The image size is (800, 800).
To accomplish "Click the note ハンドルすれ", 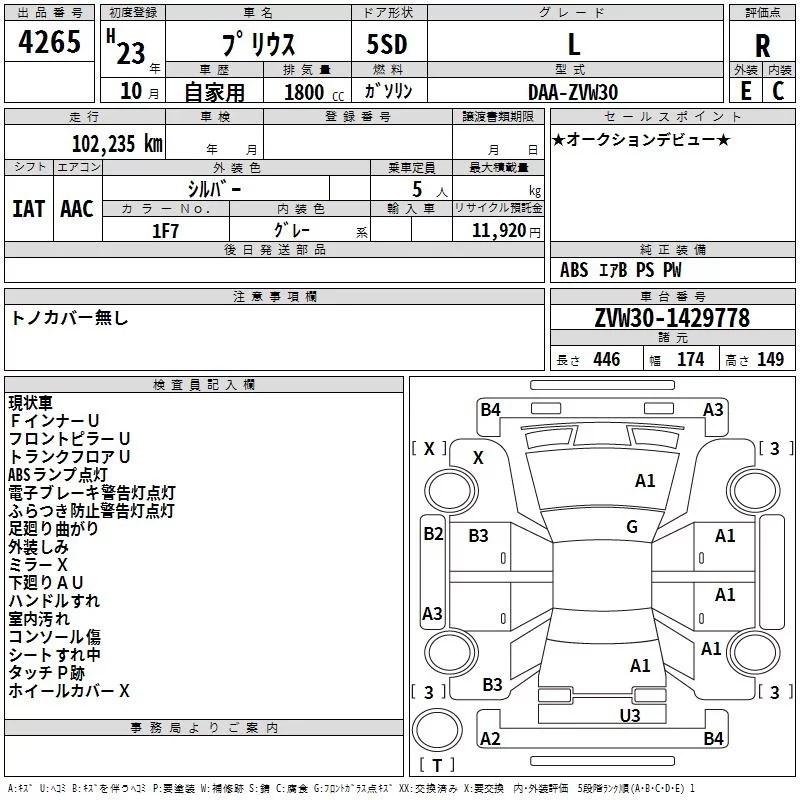I will [54, 601].
